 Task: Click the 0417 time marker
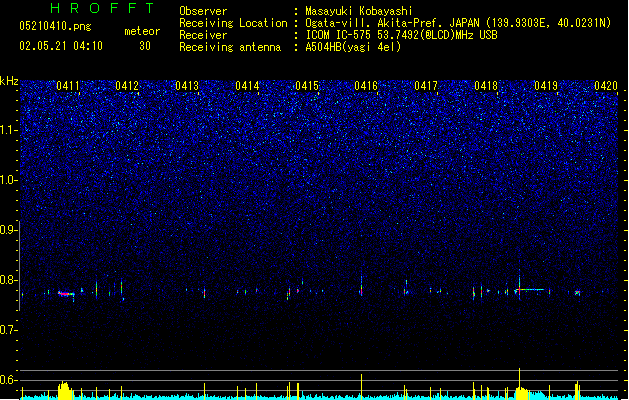point(426,86)
